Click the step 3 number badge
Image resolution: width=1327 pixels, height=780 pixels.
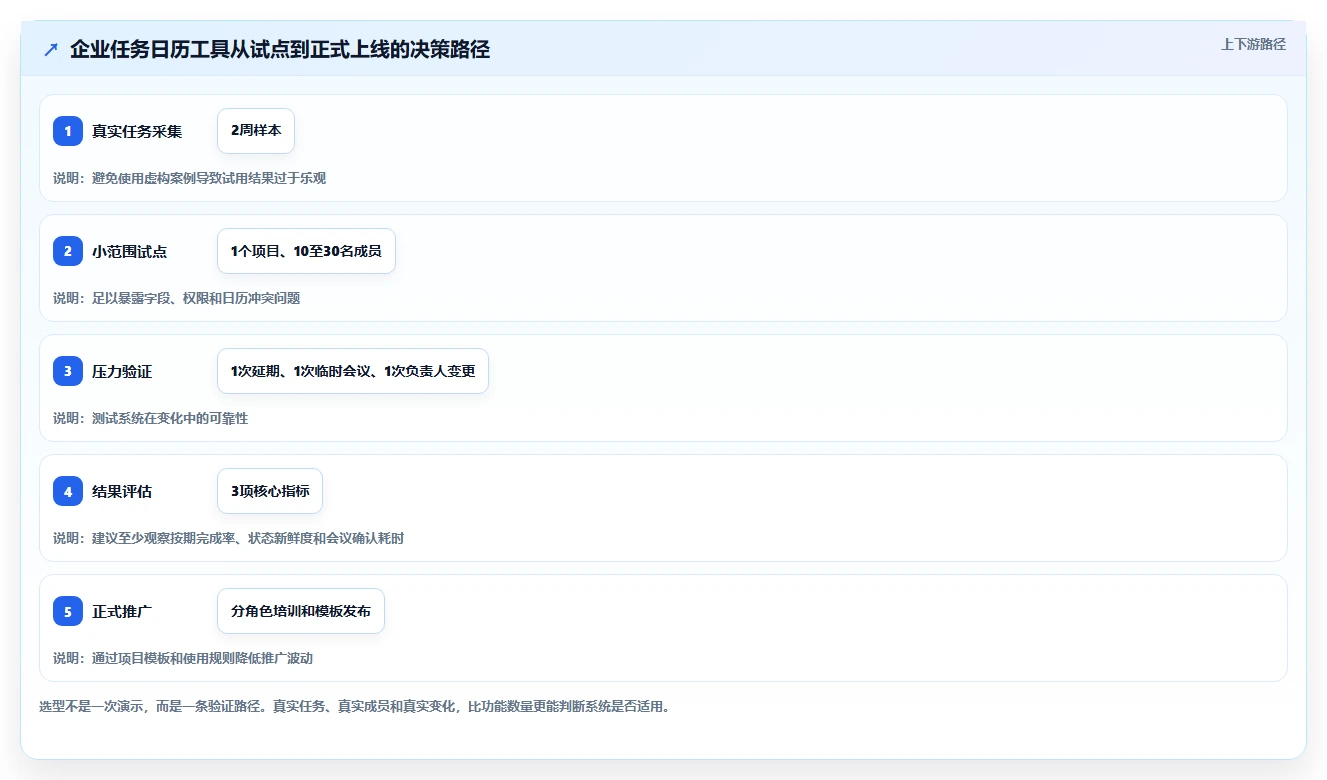(68, 371)
